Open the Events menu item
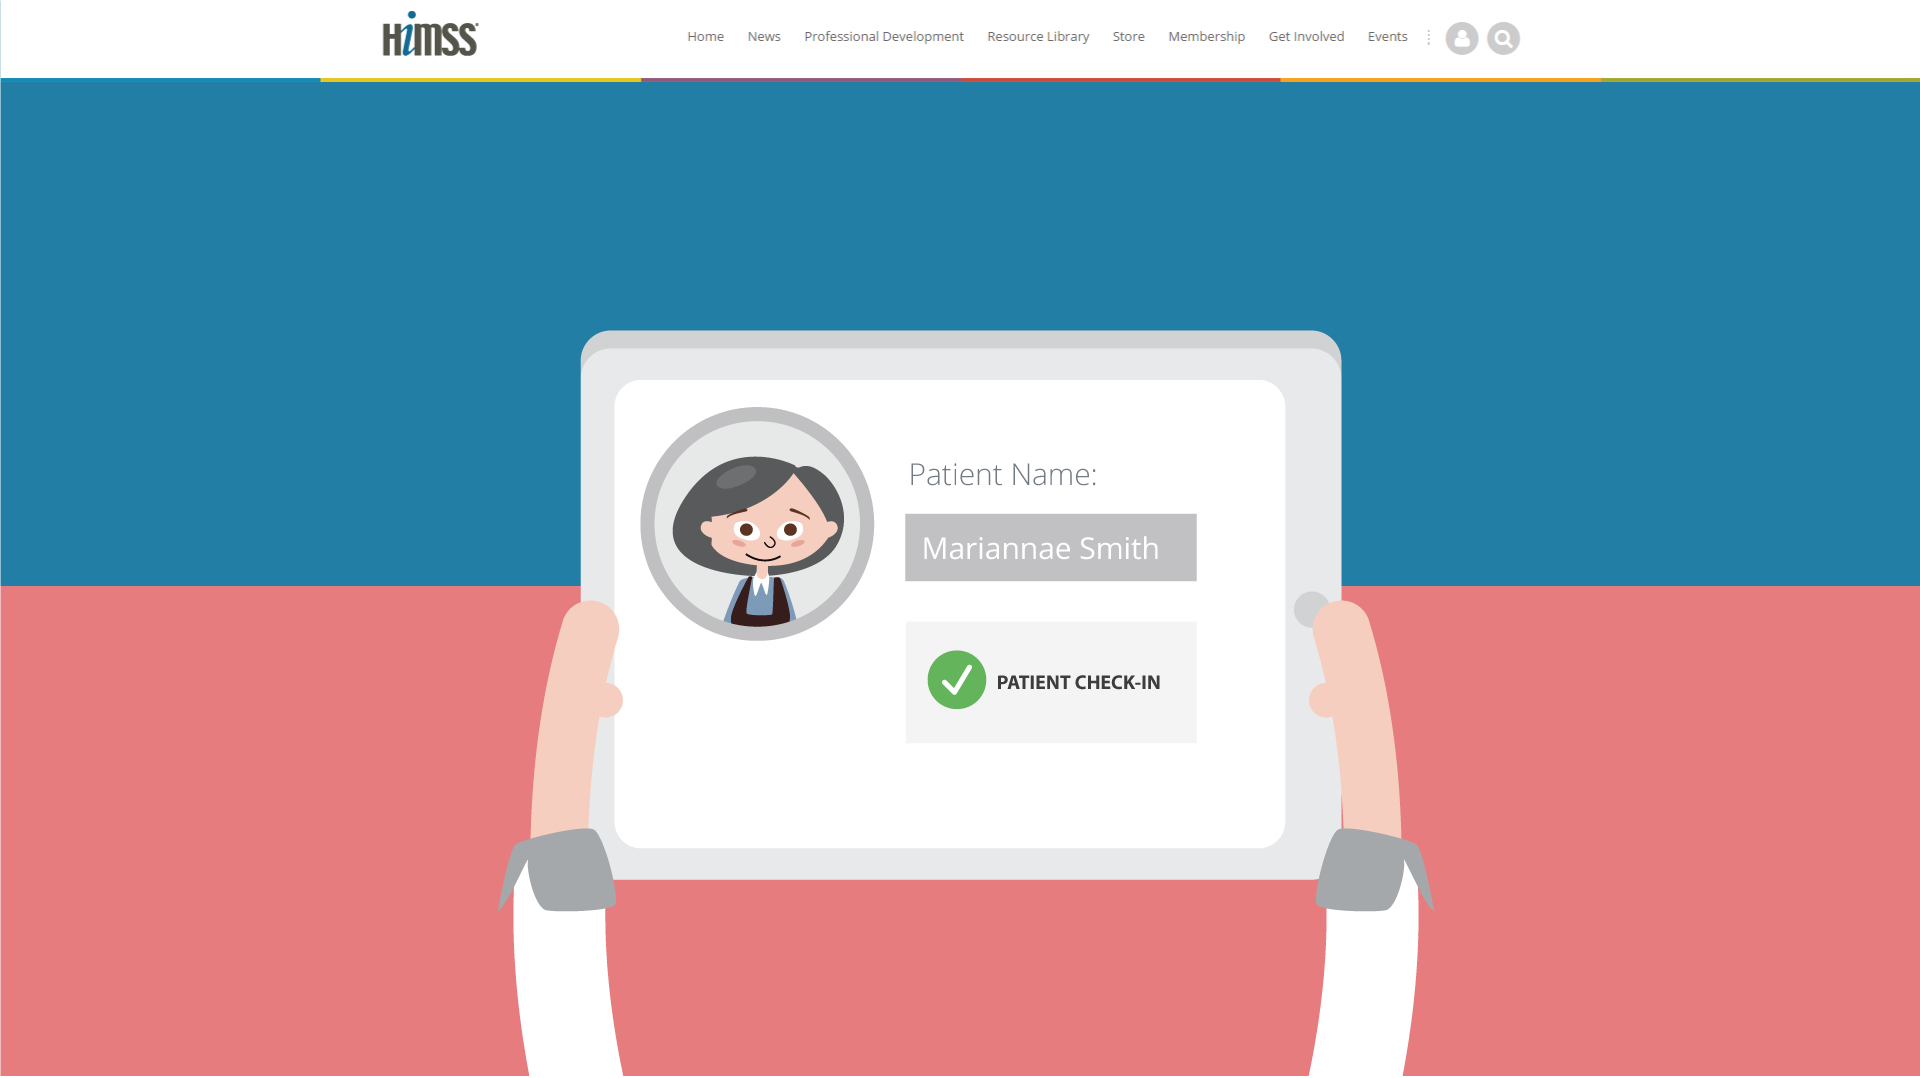 tap(1387, 37)
